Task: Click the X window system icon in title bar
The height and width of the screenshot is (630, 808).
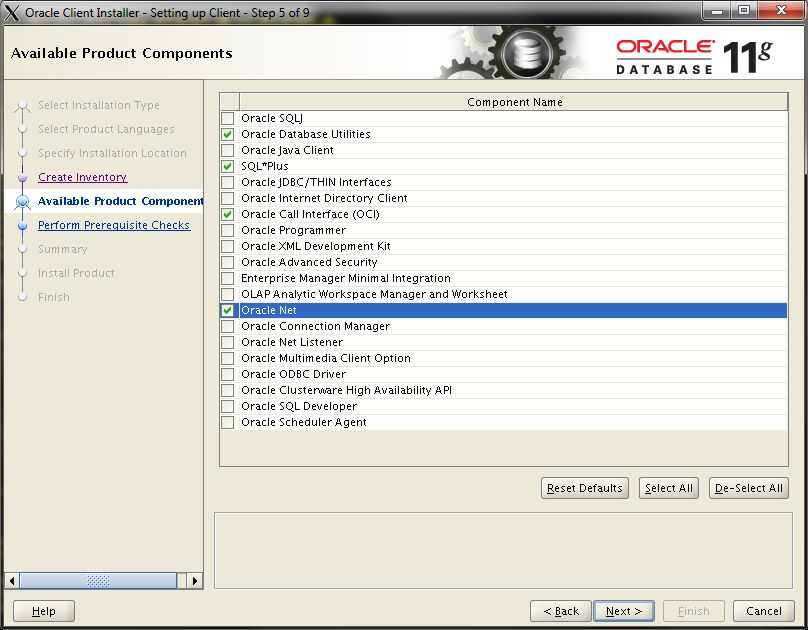Action: coord(12,12)
